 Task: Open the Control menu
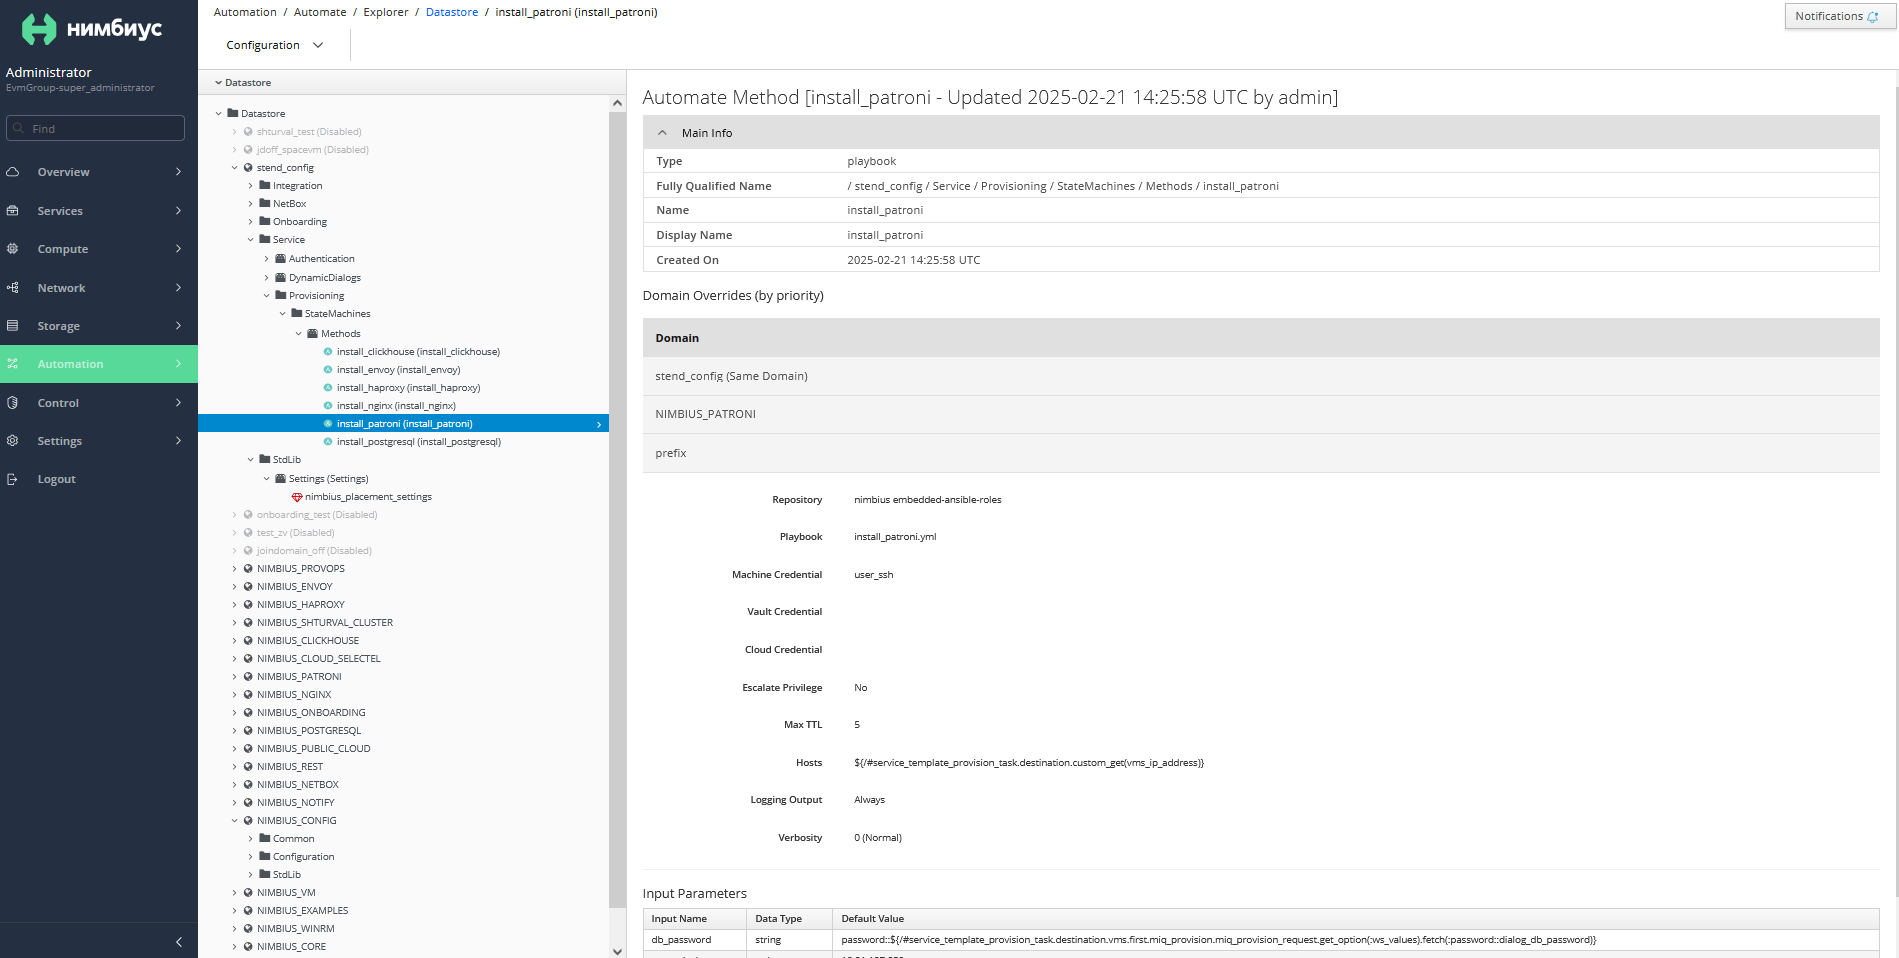click(x=99, y=403)
